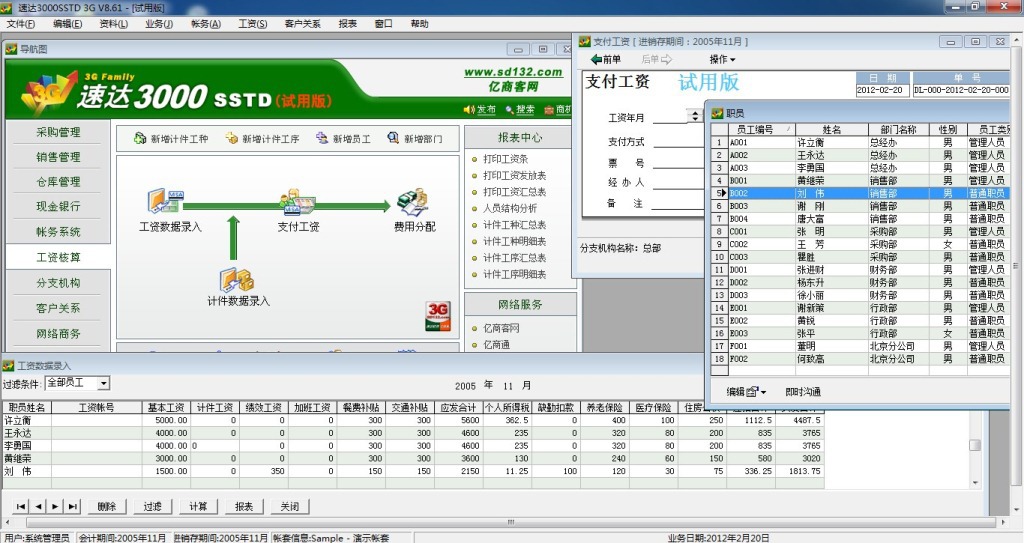
Task: Click 即时沟通 in 职员 window
Action: coord(803,391)
